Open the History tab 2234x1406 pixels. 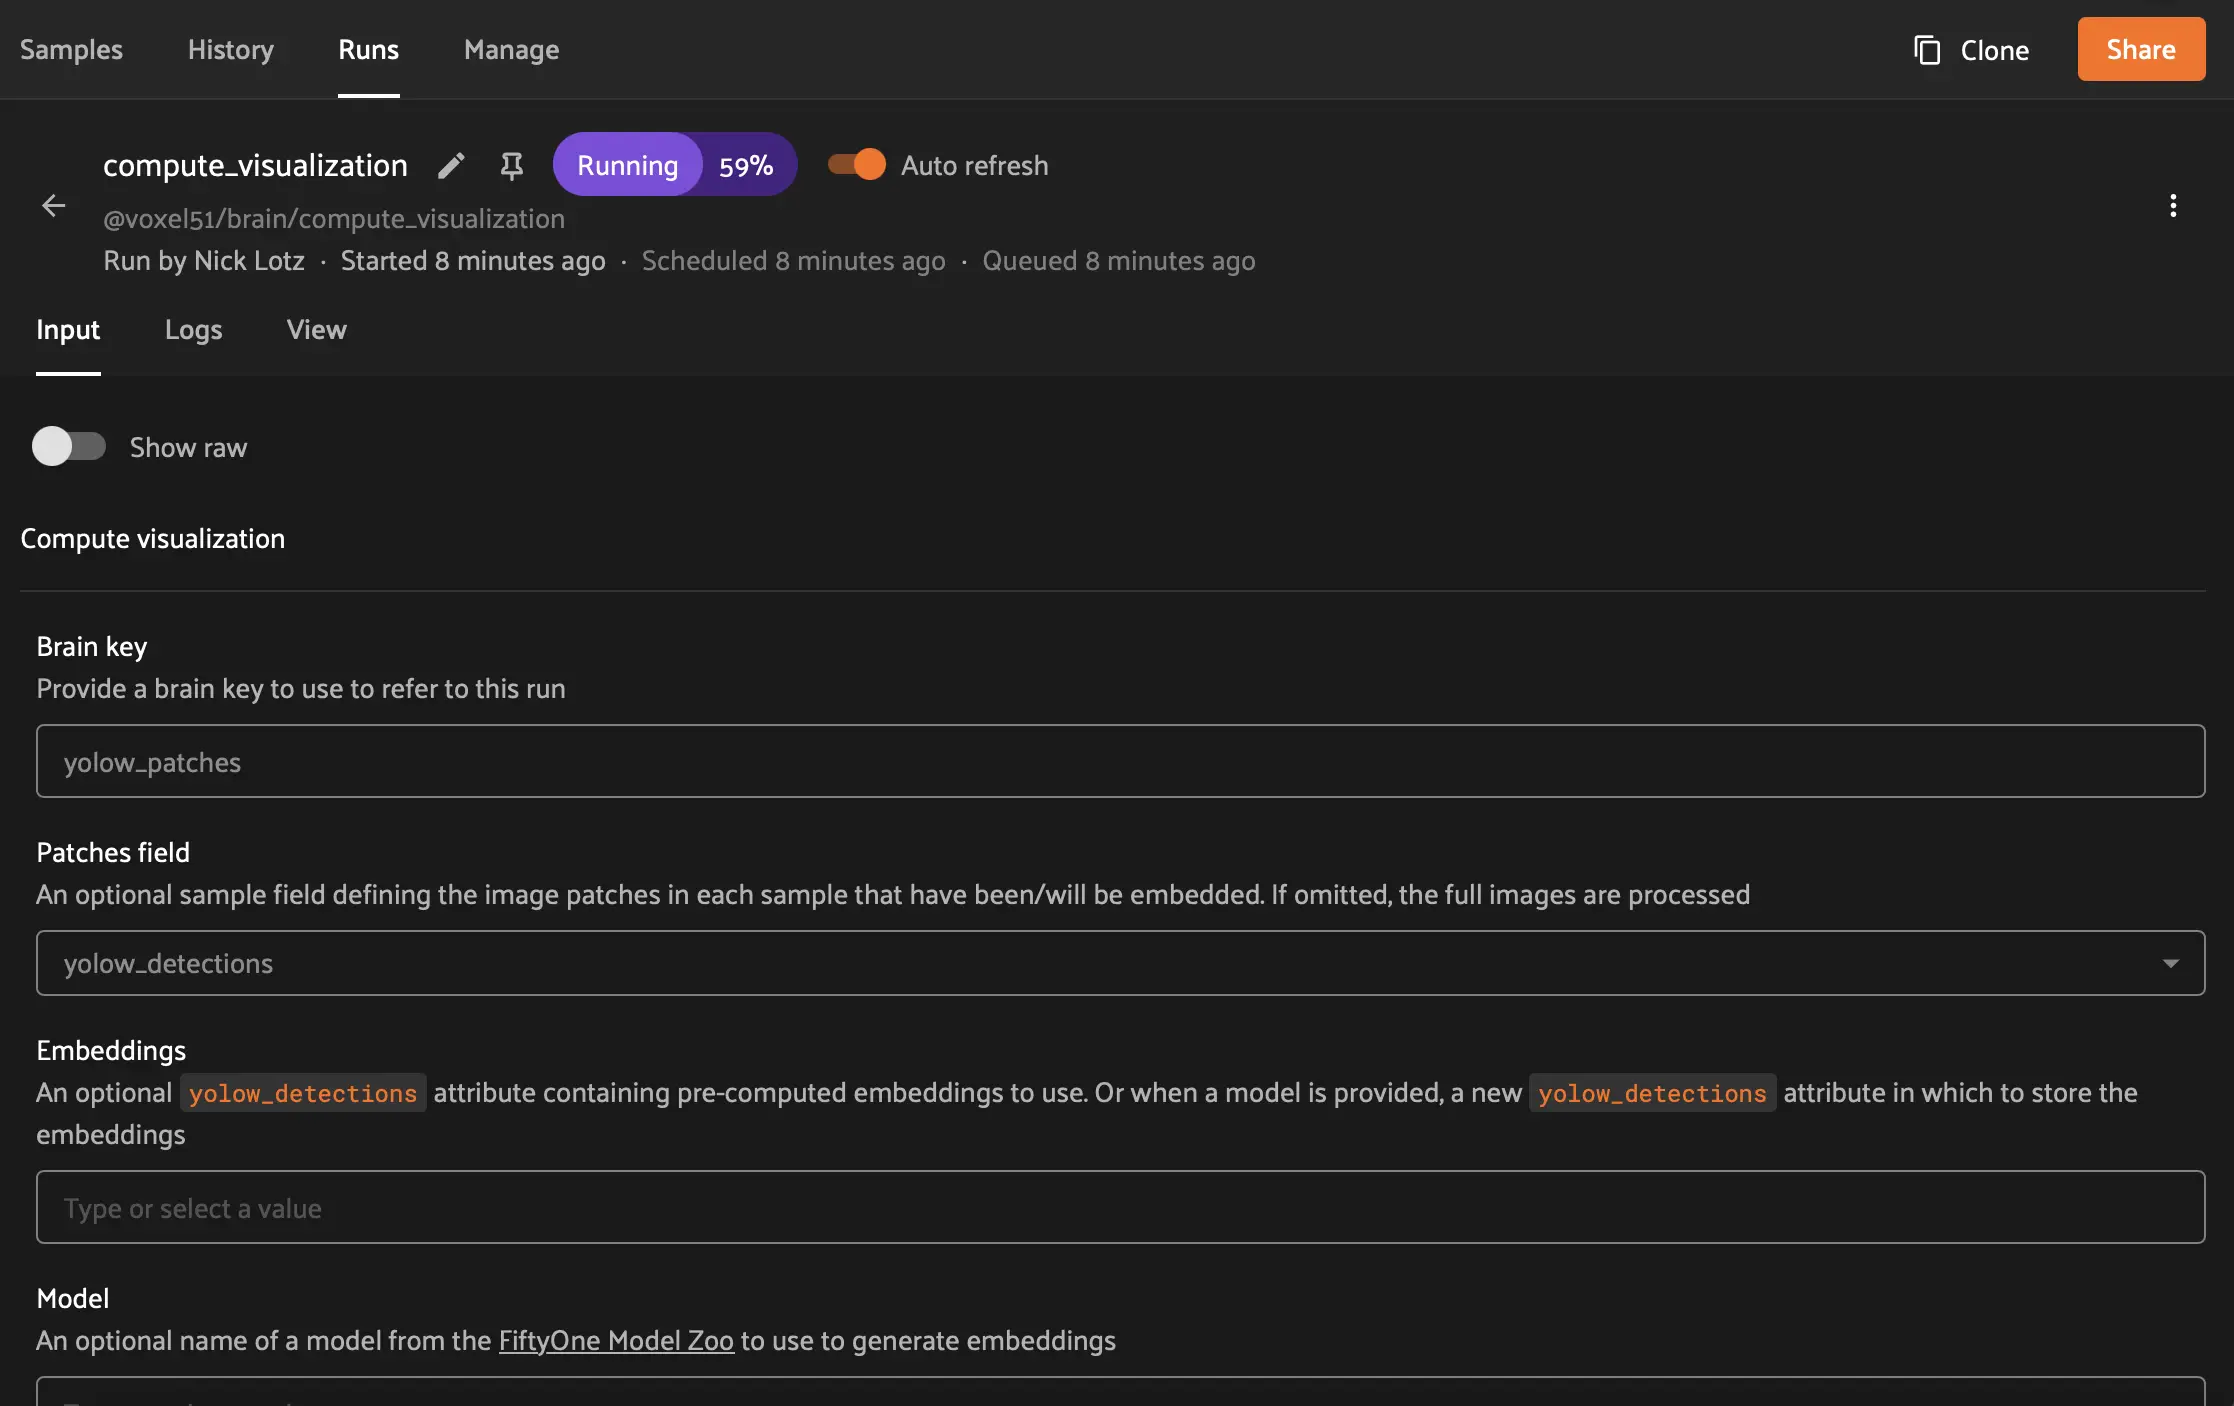(x=231, y=50)
